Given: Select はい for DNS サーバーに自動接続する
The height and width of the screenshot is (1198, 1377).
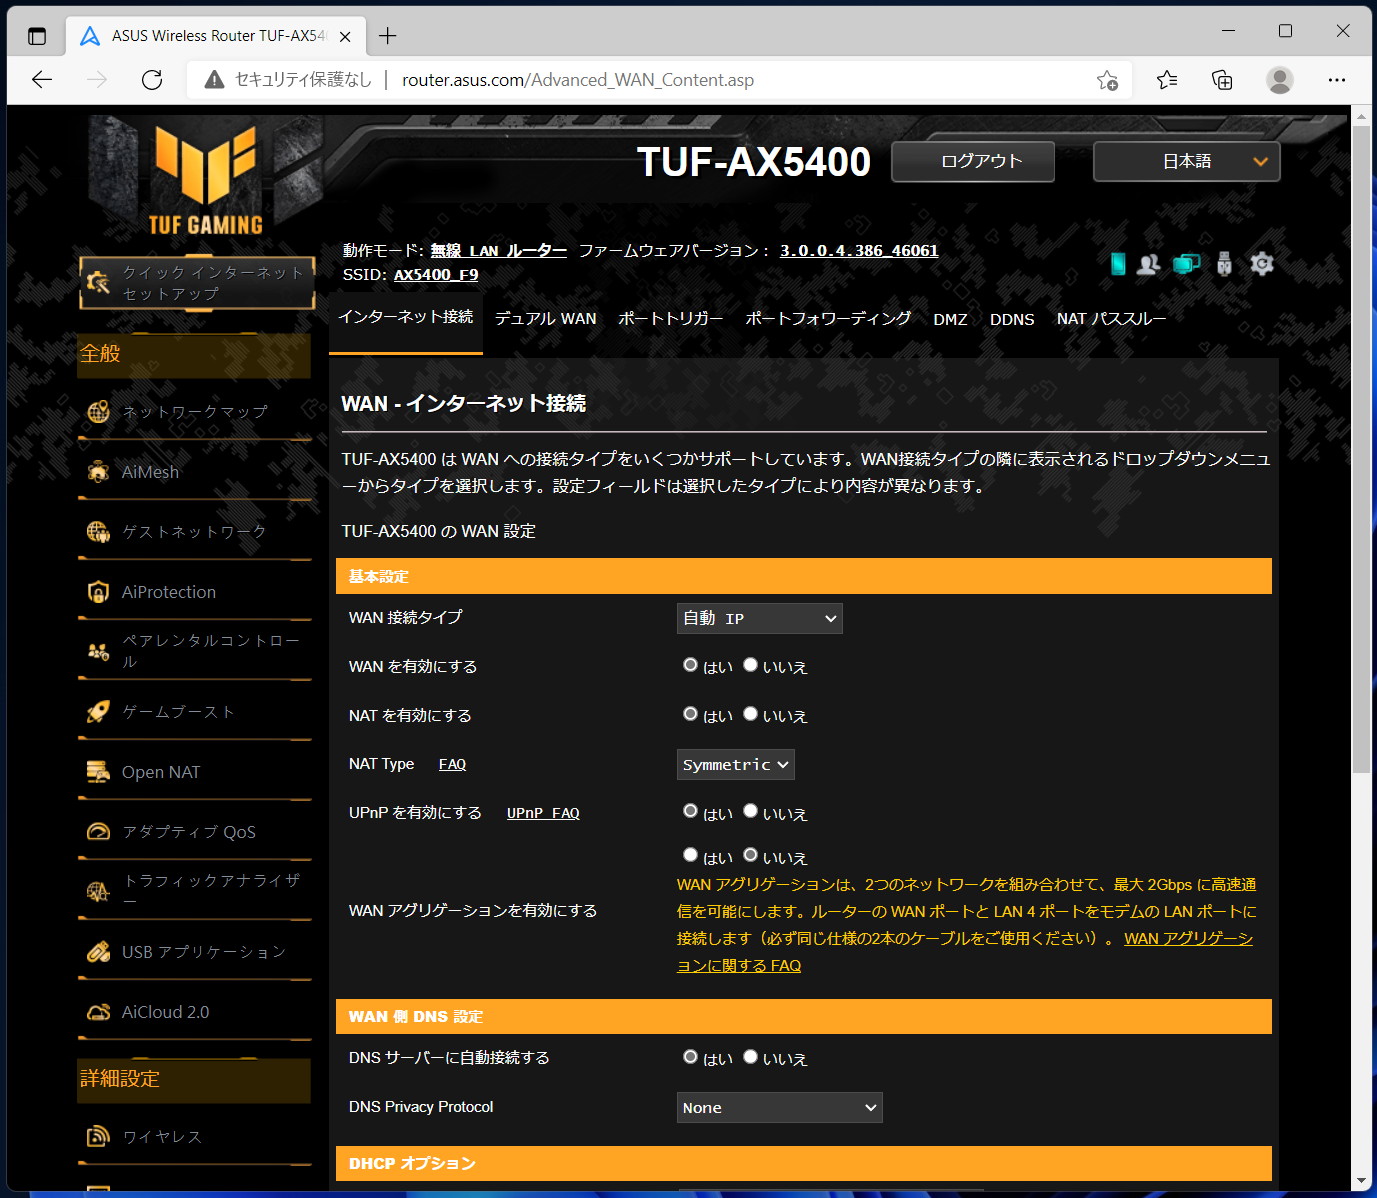Looking at the screenshot, I should (x=690, y=1057).
